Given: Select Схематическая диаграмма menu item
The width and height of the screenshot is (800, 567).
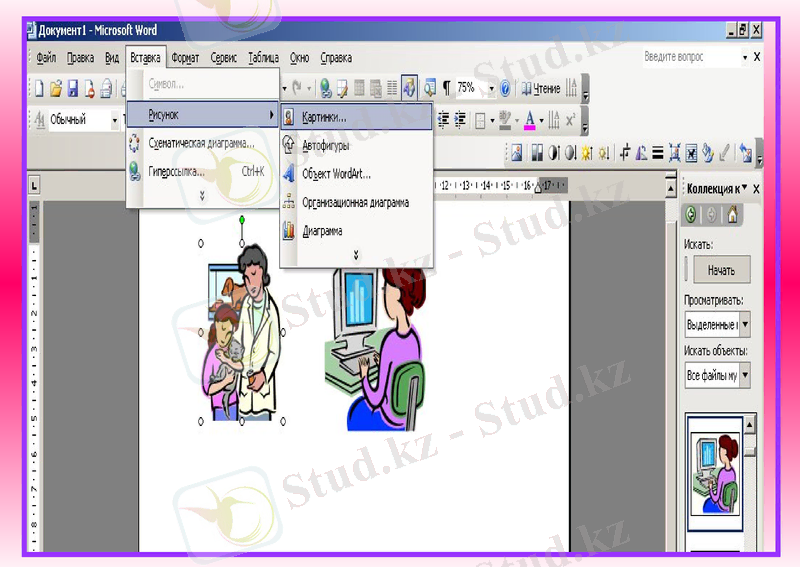Looking at the screenshot, I should click(203, 143).
